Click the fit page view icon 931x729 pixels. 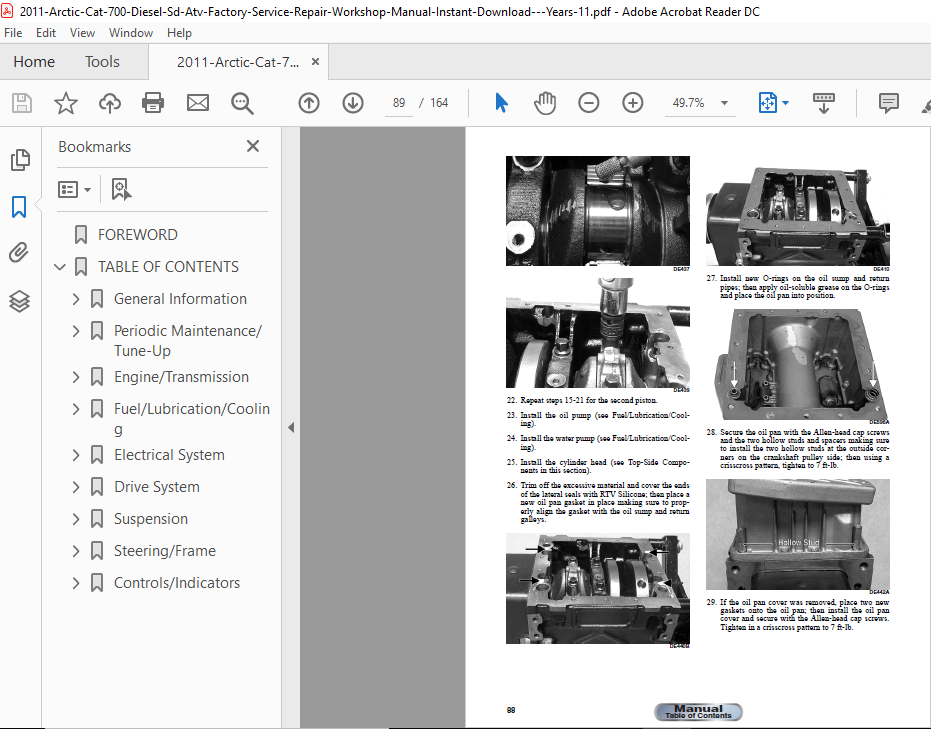point(768,103)
